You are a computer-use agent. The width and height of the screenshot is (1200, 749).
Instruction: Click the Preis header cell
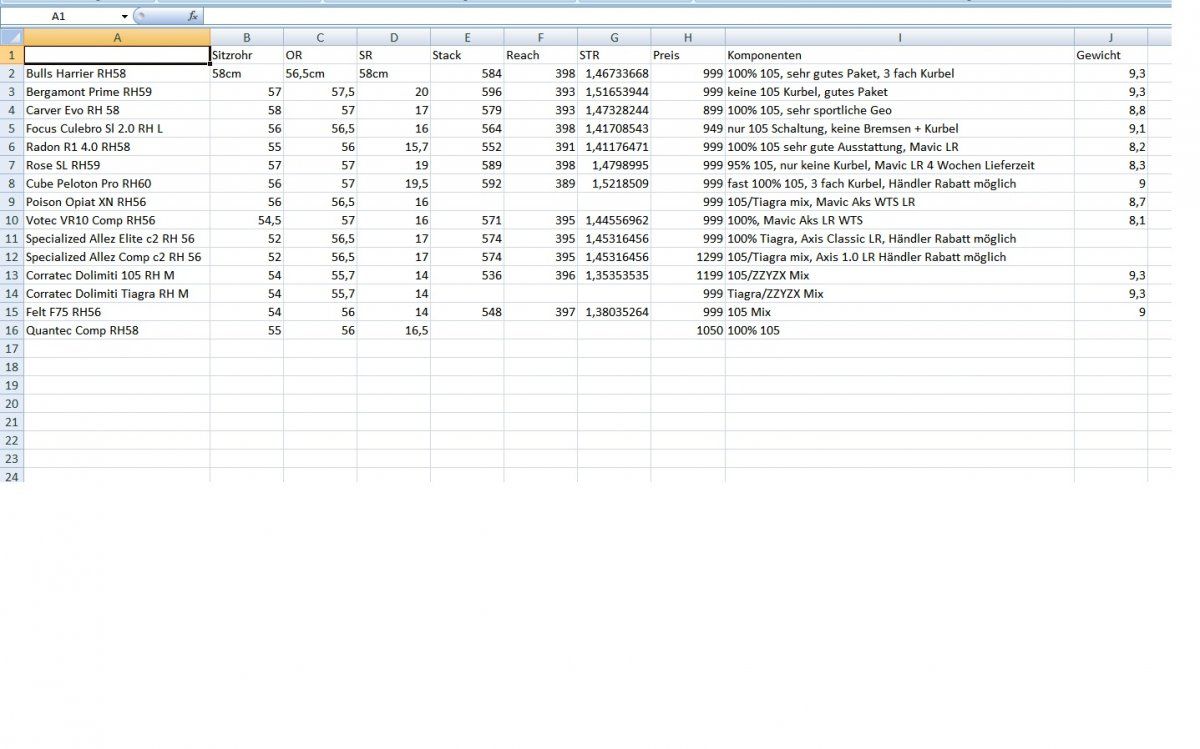pos(688,55)
